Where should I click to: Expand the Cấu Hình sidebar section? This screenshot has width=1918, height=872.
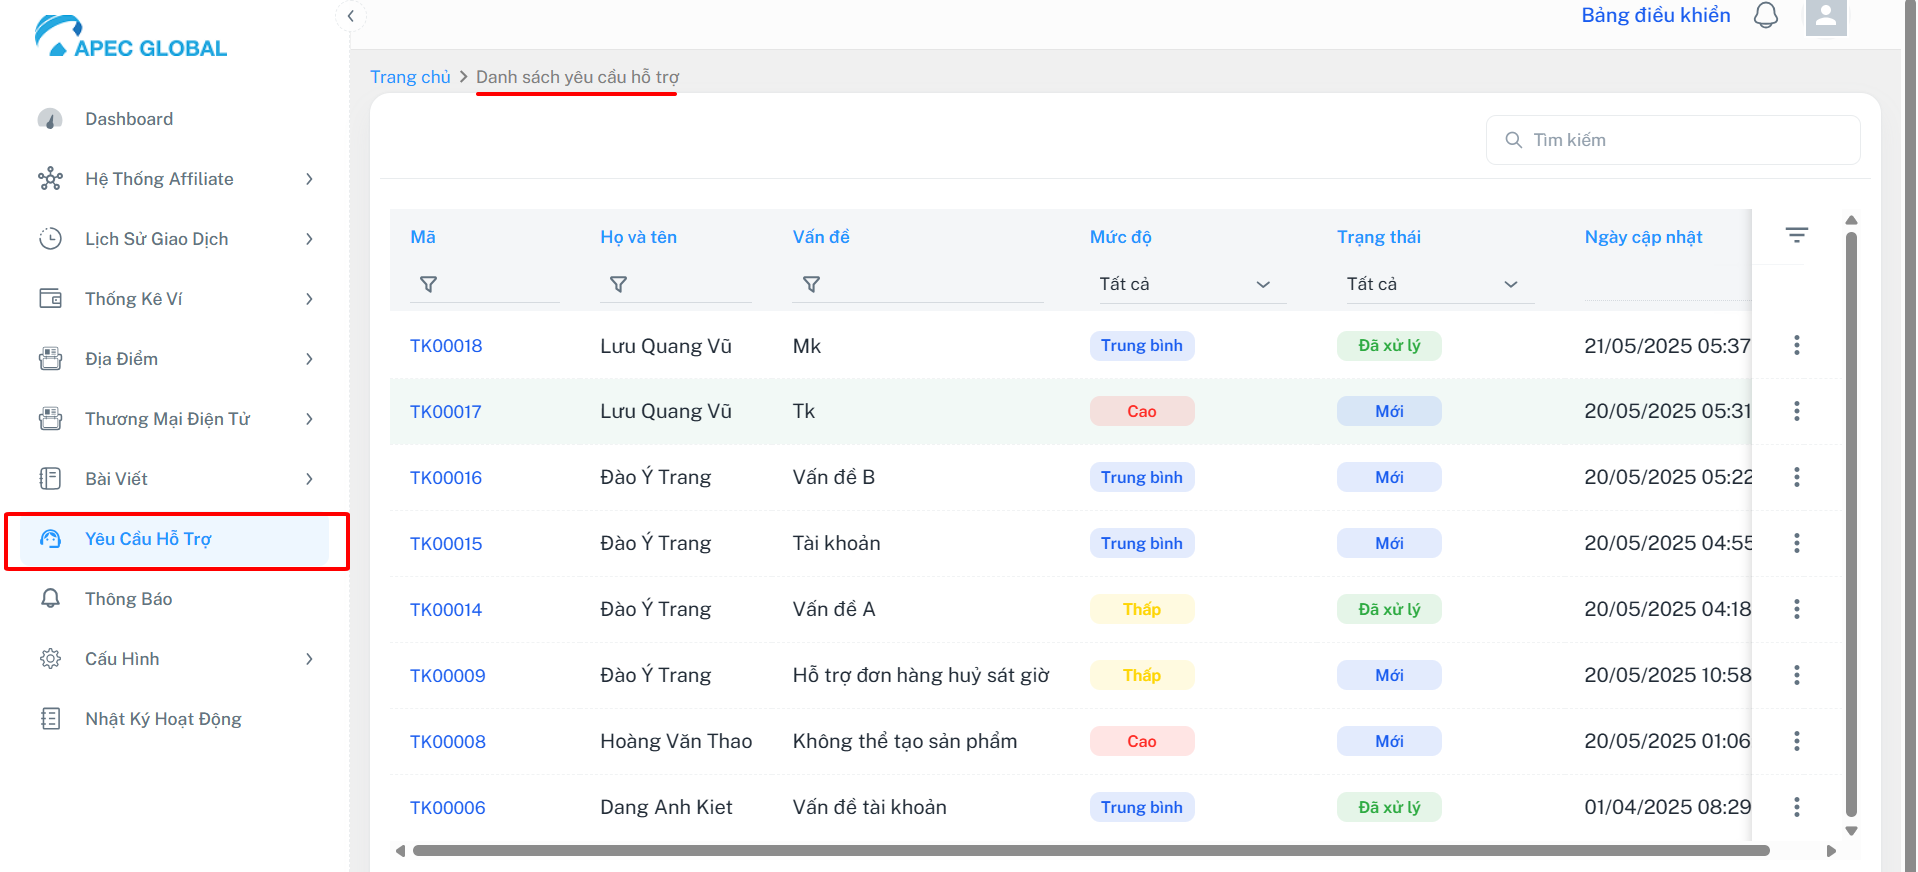pyautogui.click(x=176, y=659)
